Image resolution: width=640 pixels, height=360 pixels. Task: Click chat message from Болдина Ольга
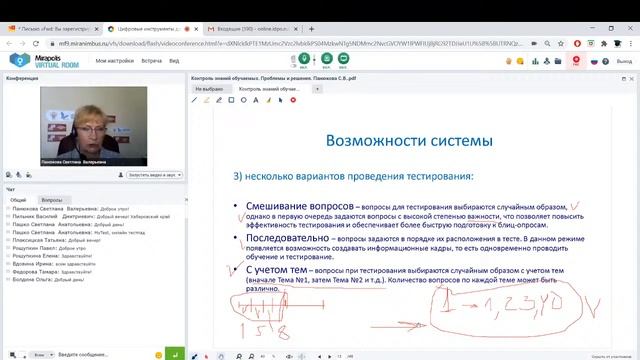tap(48, 280)
